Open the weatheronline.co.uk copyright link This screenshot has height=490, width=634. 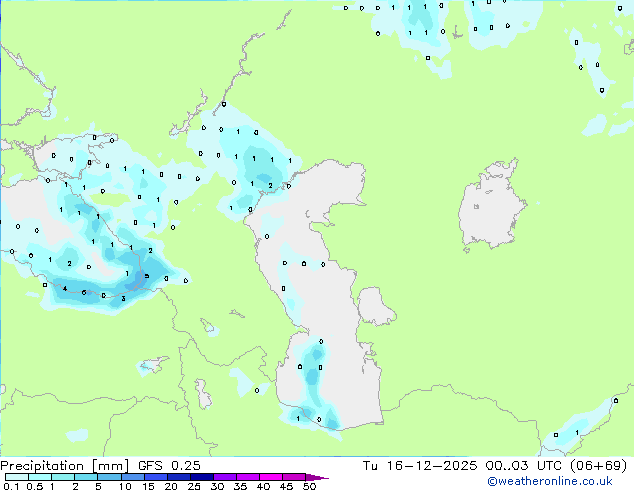coord(550,481)
